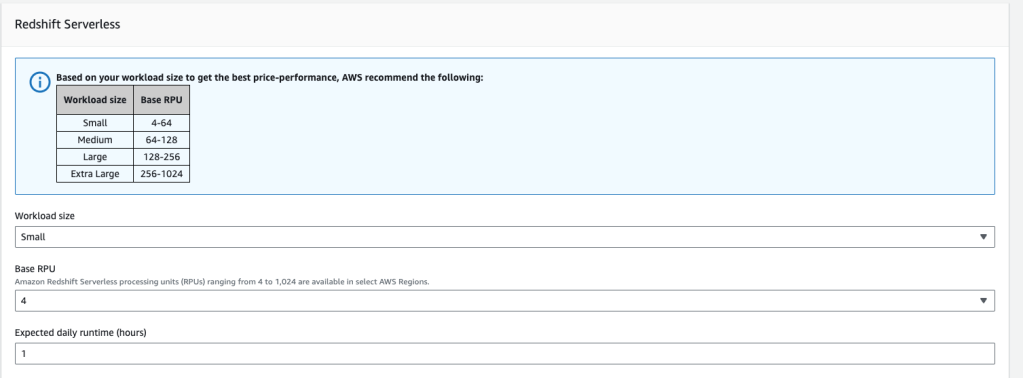The height and width of the screenshot is (378, 1023).
Task: Select the Small row in recommendation table
Action: coord(123,123)
